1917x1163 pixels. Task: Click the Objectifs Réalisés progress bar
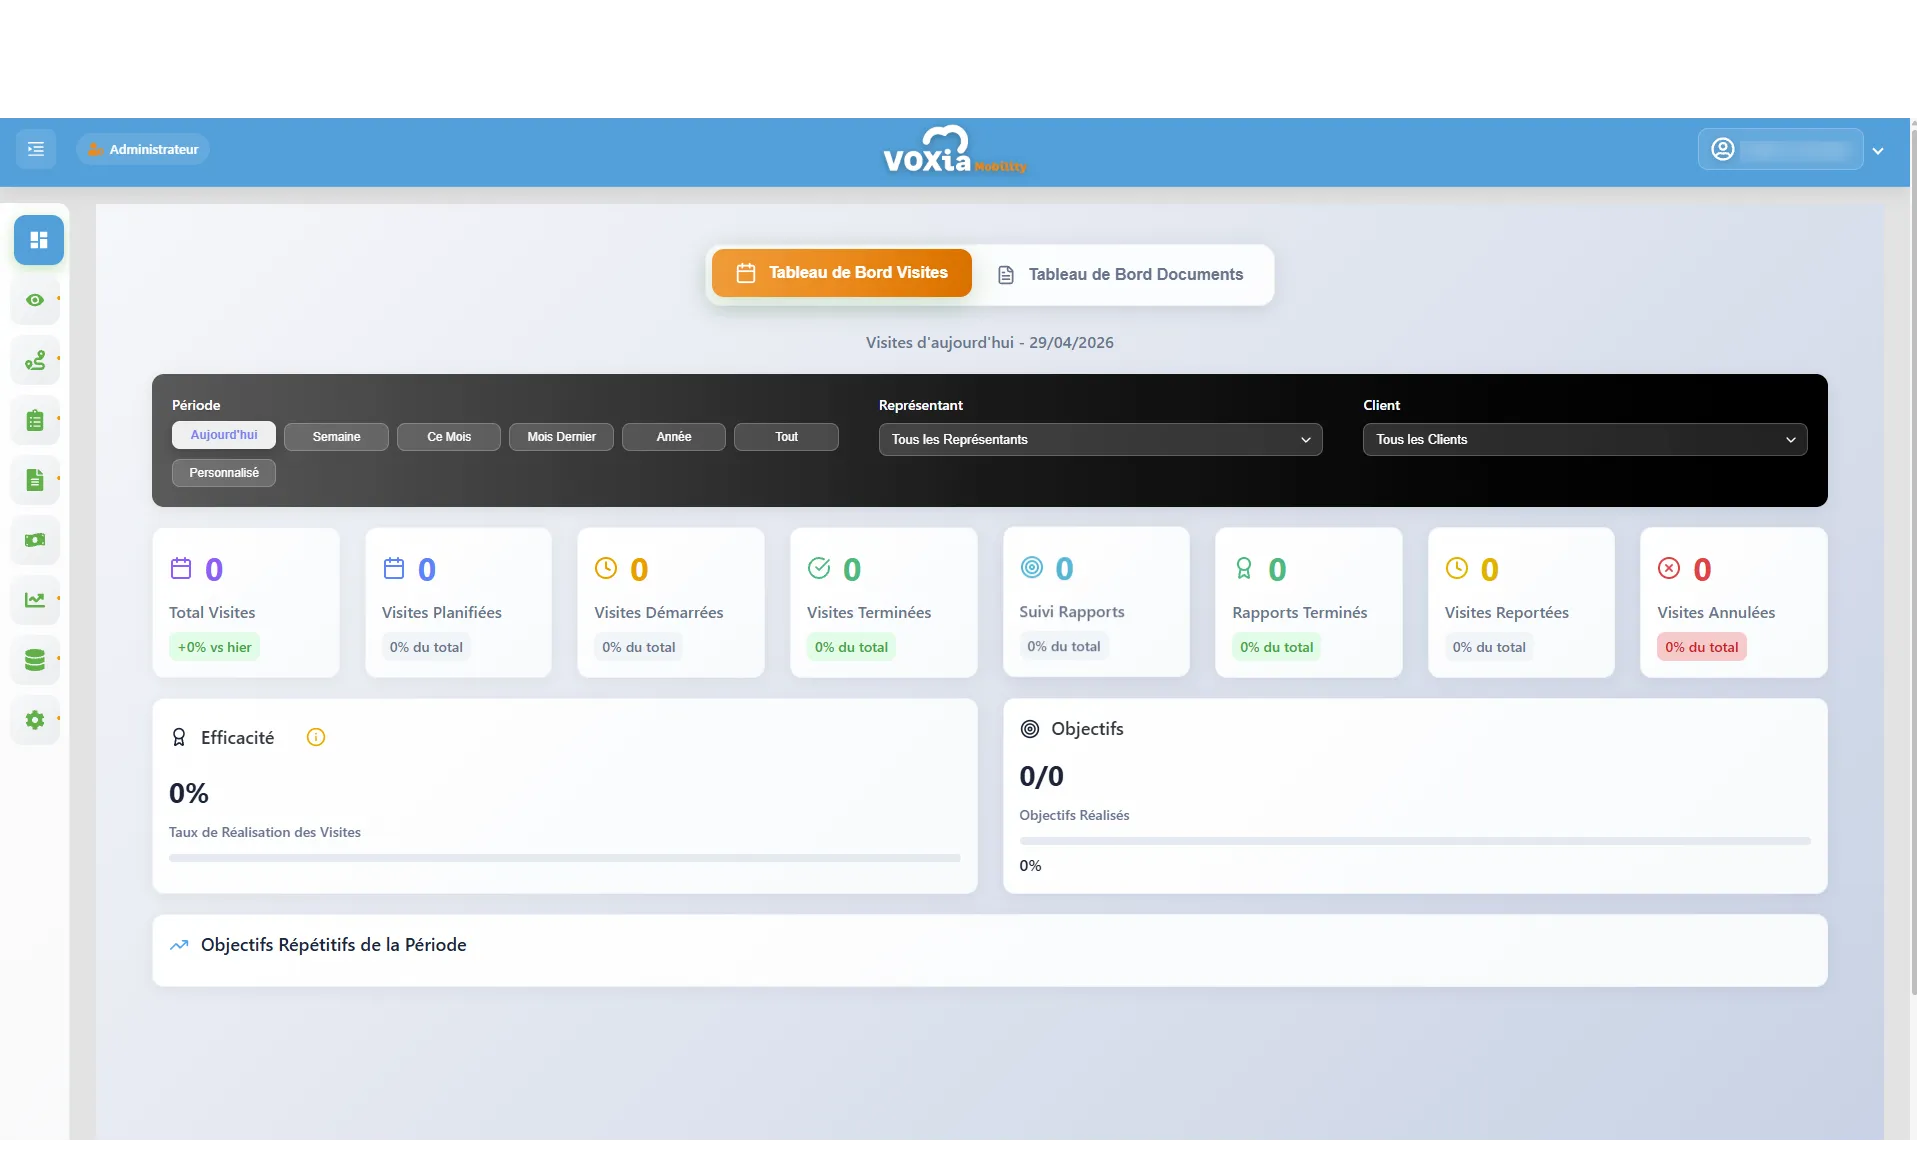pos(1415,841)
